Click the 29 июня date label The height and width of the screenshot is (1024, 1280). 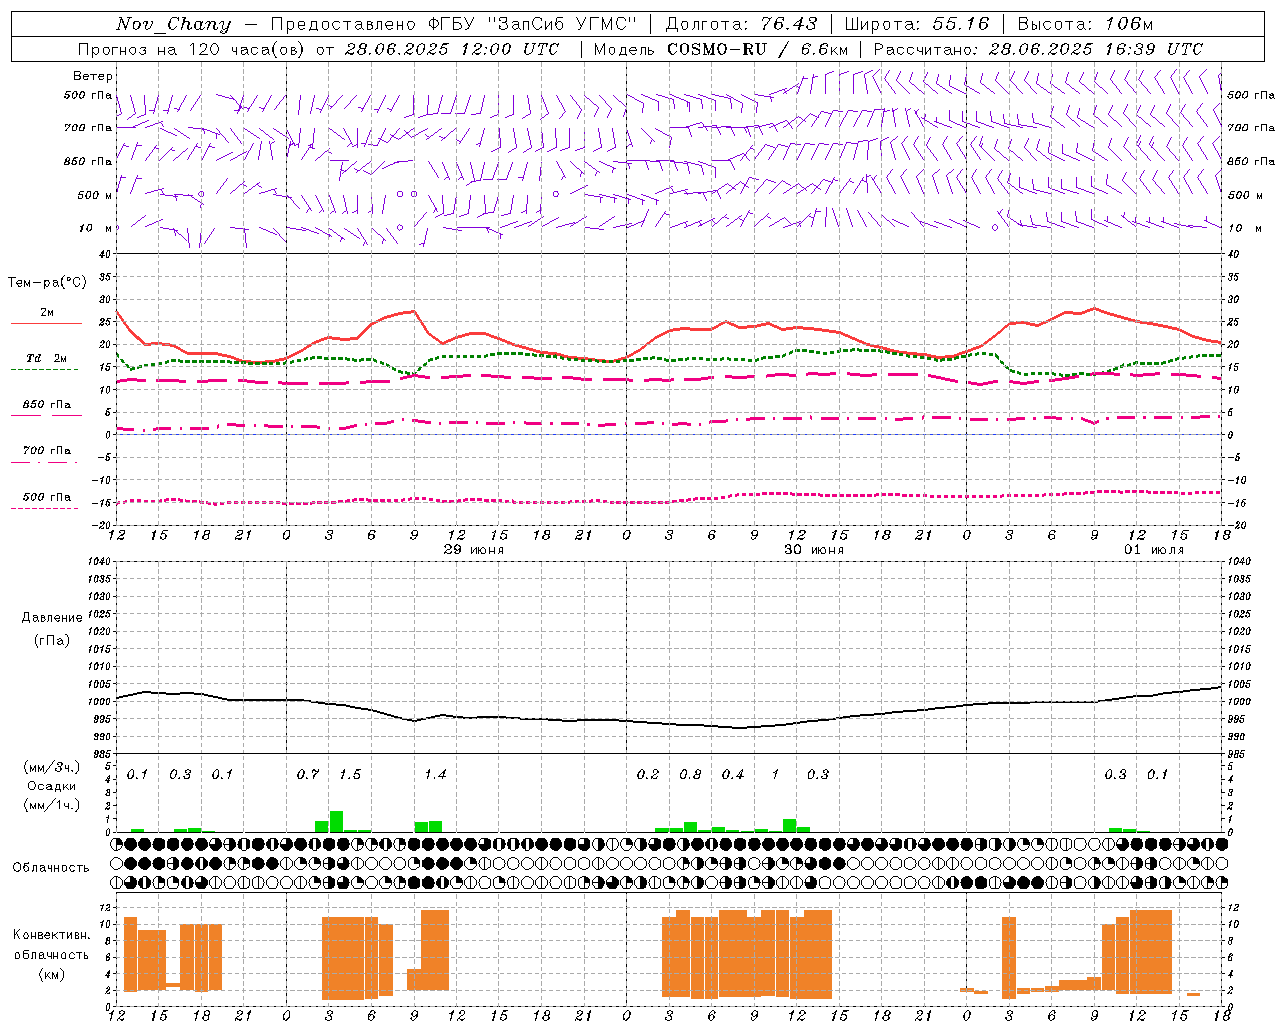point(474,550)
